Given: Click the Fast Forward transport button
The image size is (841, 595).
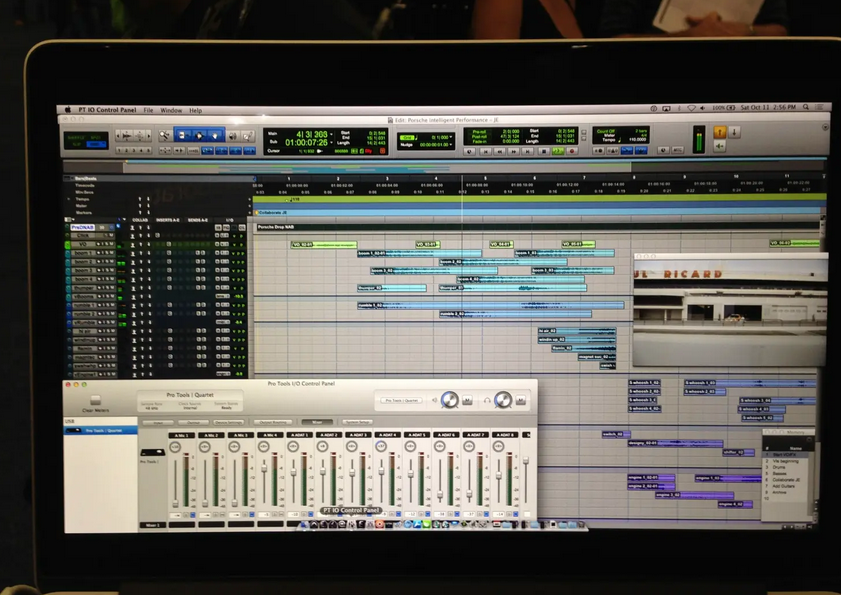Looking at the screenshot, I should tap(513, 152).
